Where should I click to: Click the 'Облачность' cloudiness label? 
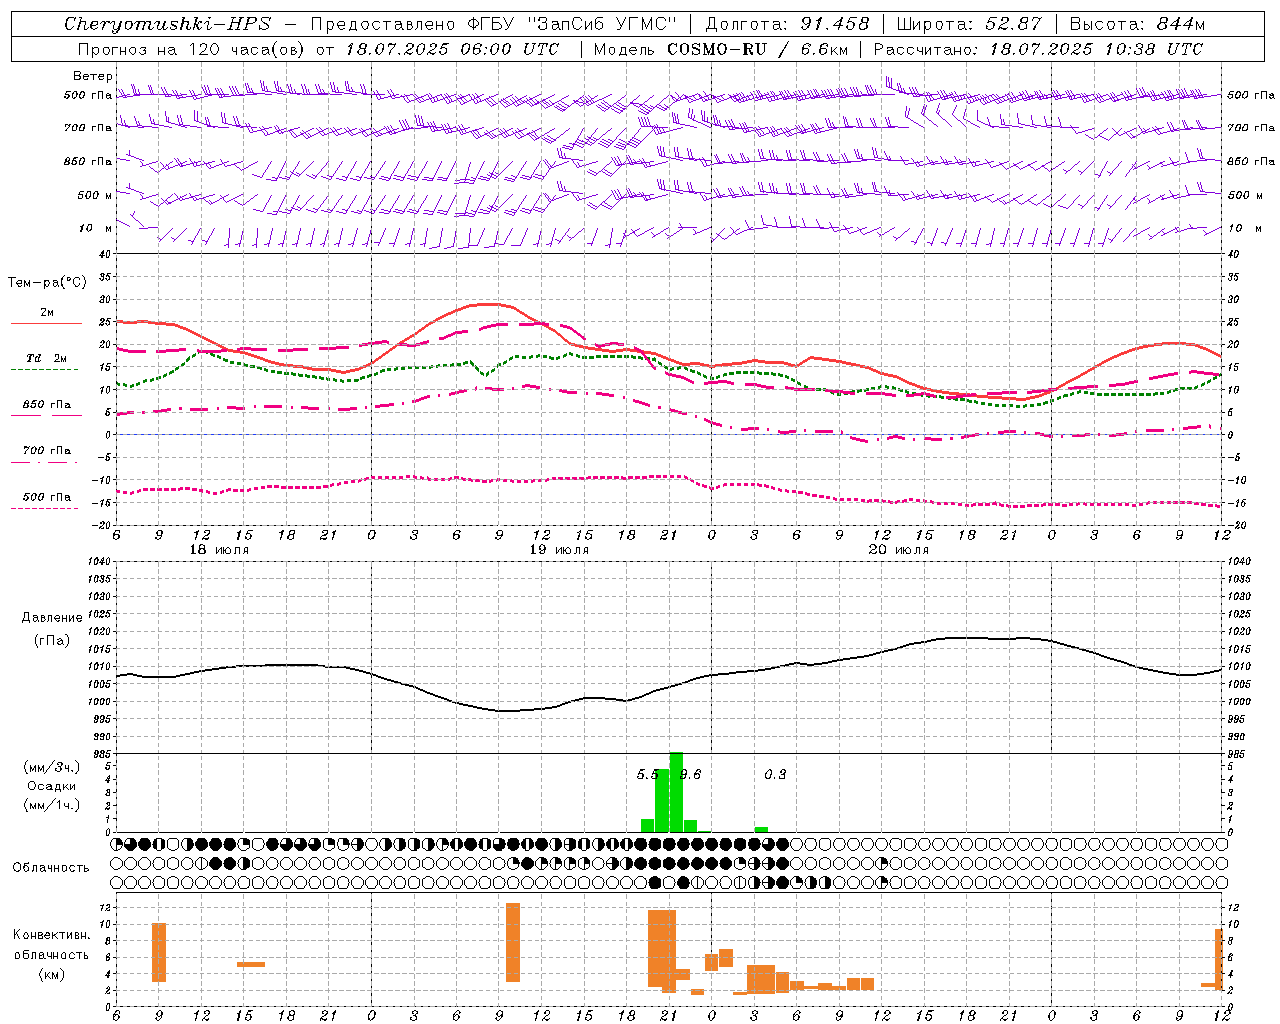[51, 867]
